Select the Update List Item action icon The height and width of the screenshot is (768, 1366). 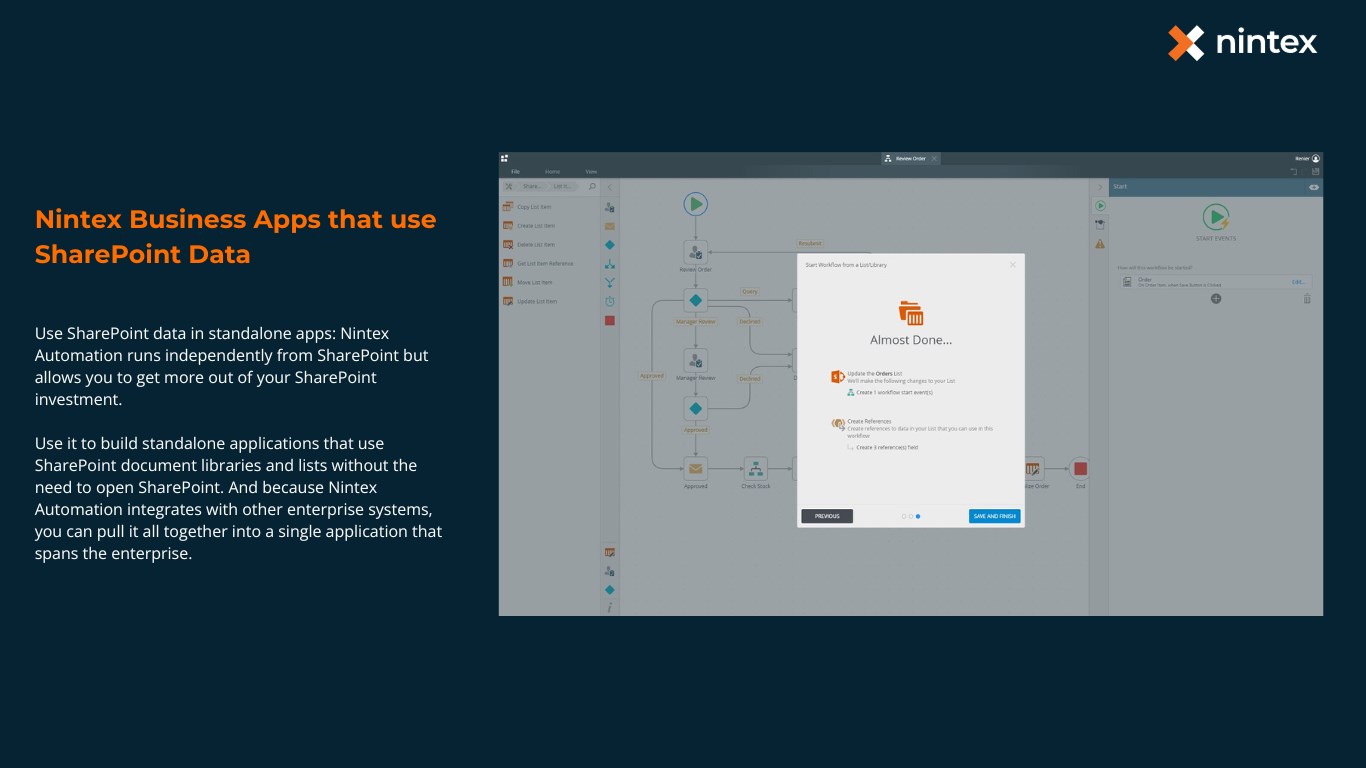coord(507,301)
